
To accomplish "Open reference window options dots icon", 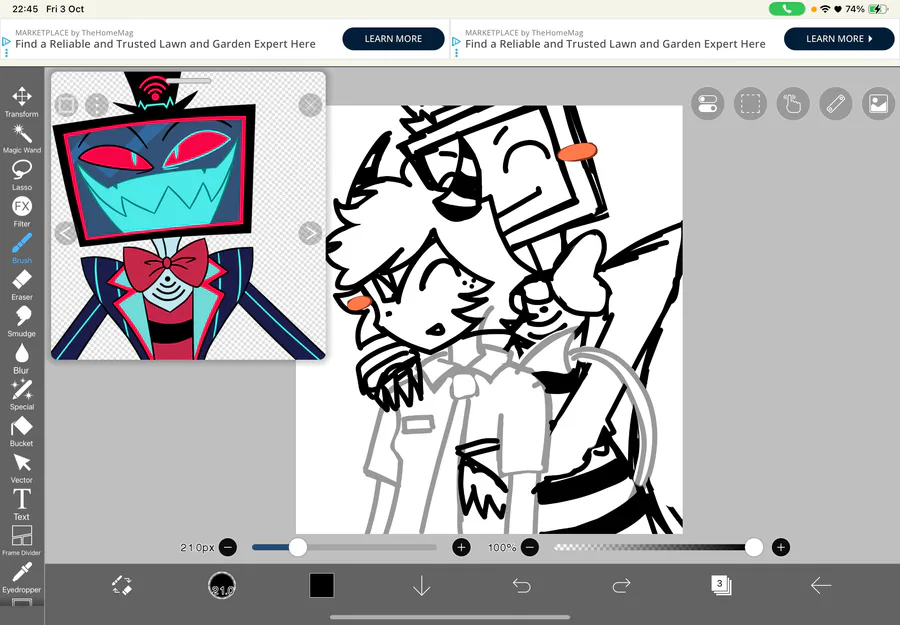I will (x=97, y=105).
